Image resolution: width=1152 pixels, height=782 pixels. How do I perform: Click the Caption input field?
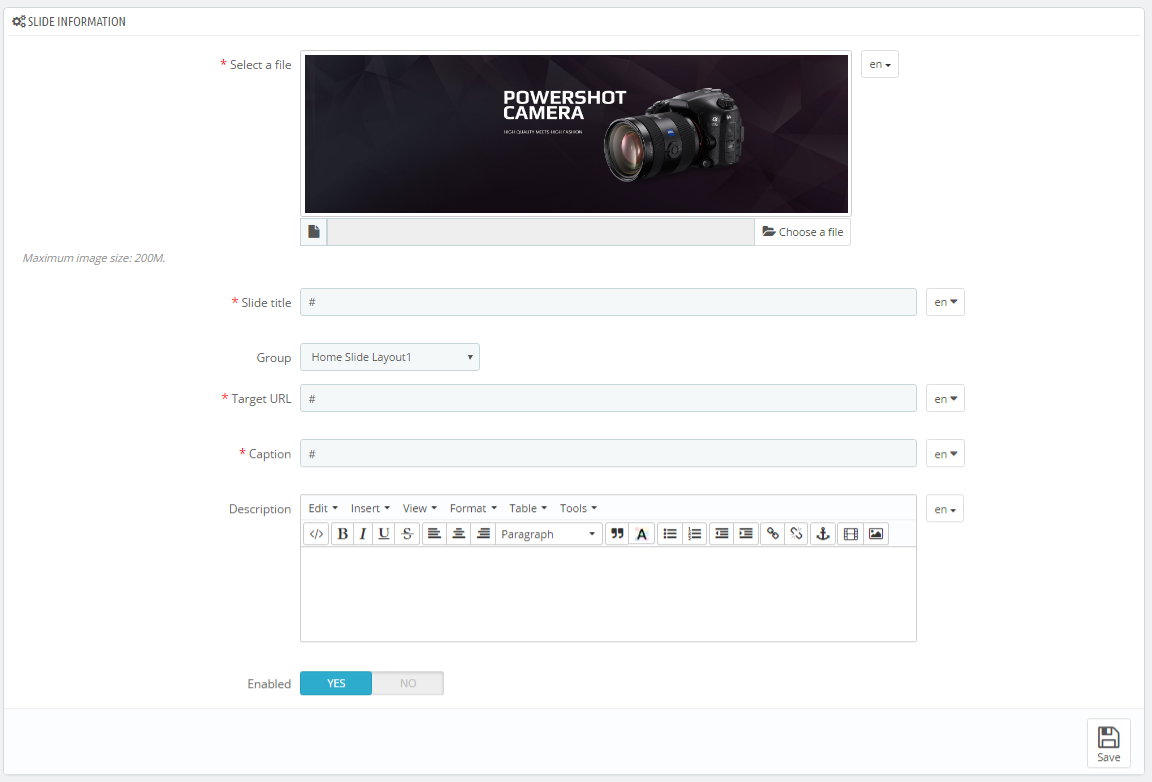[608, 453]
